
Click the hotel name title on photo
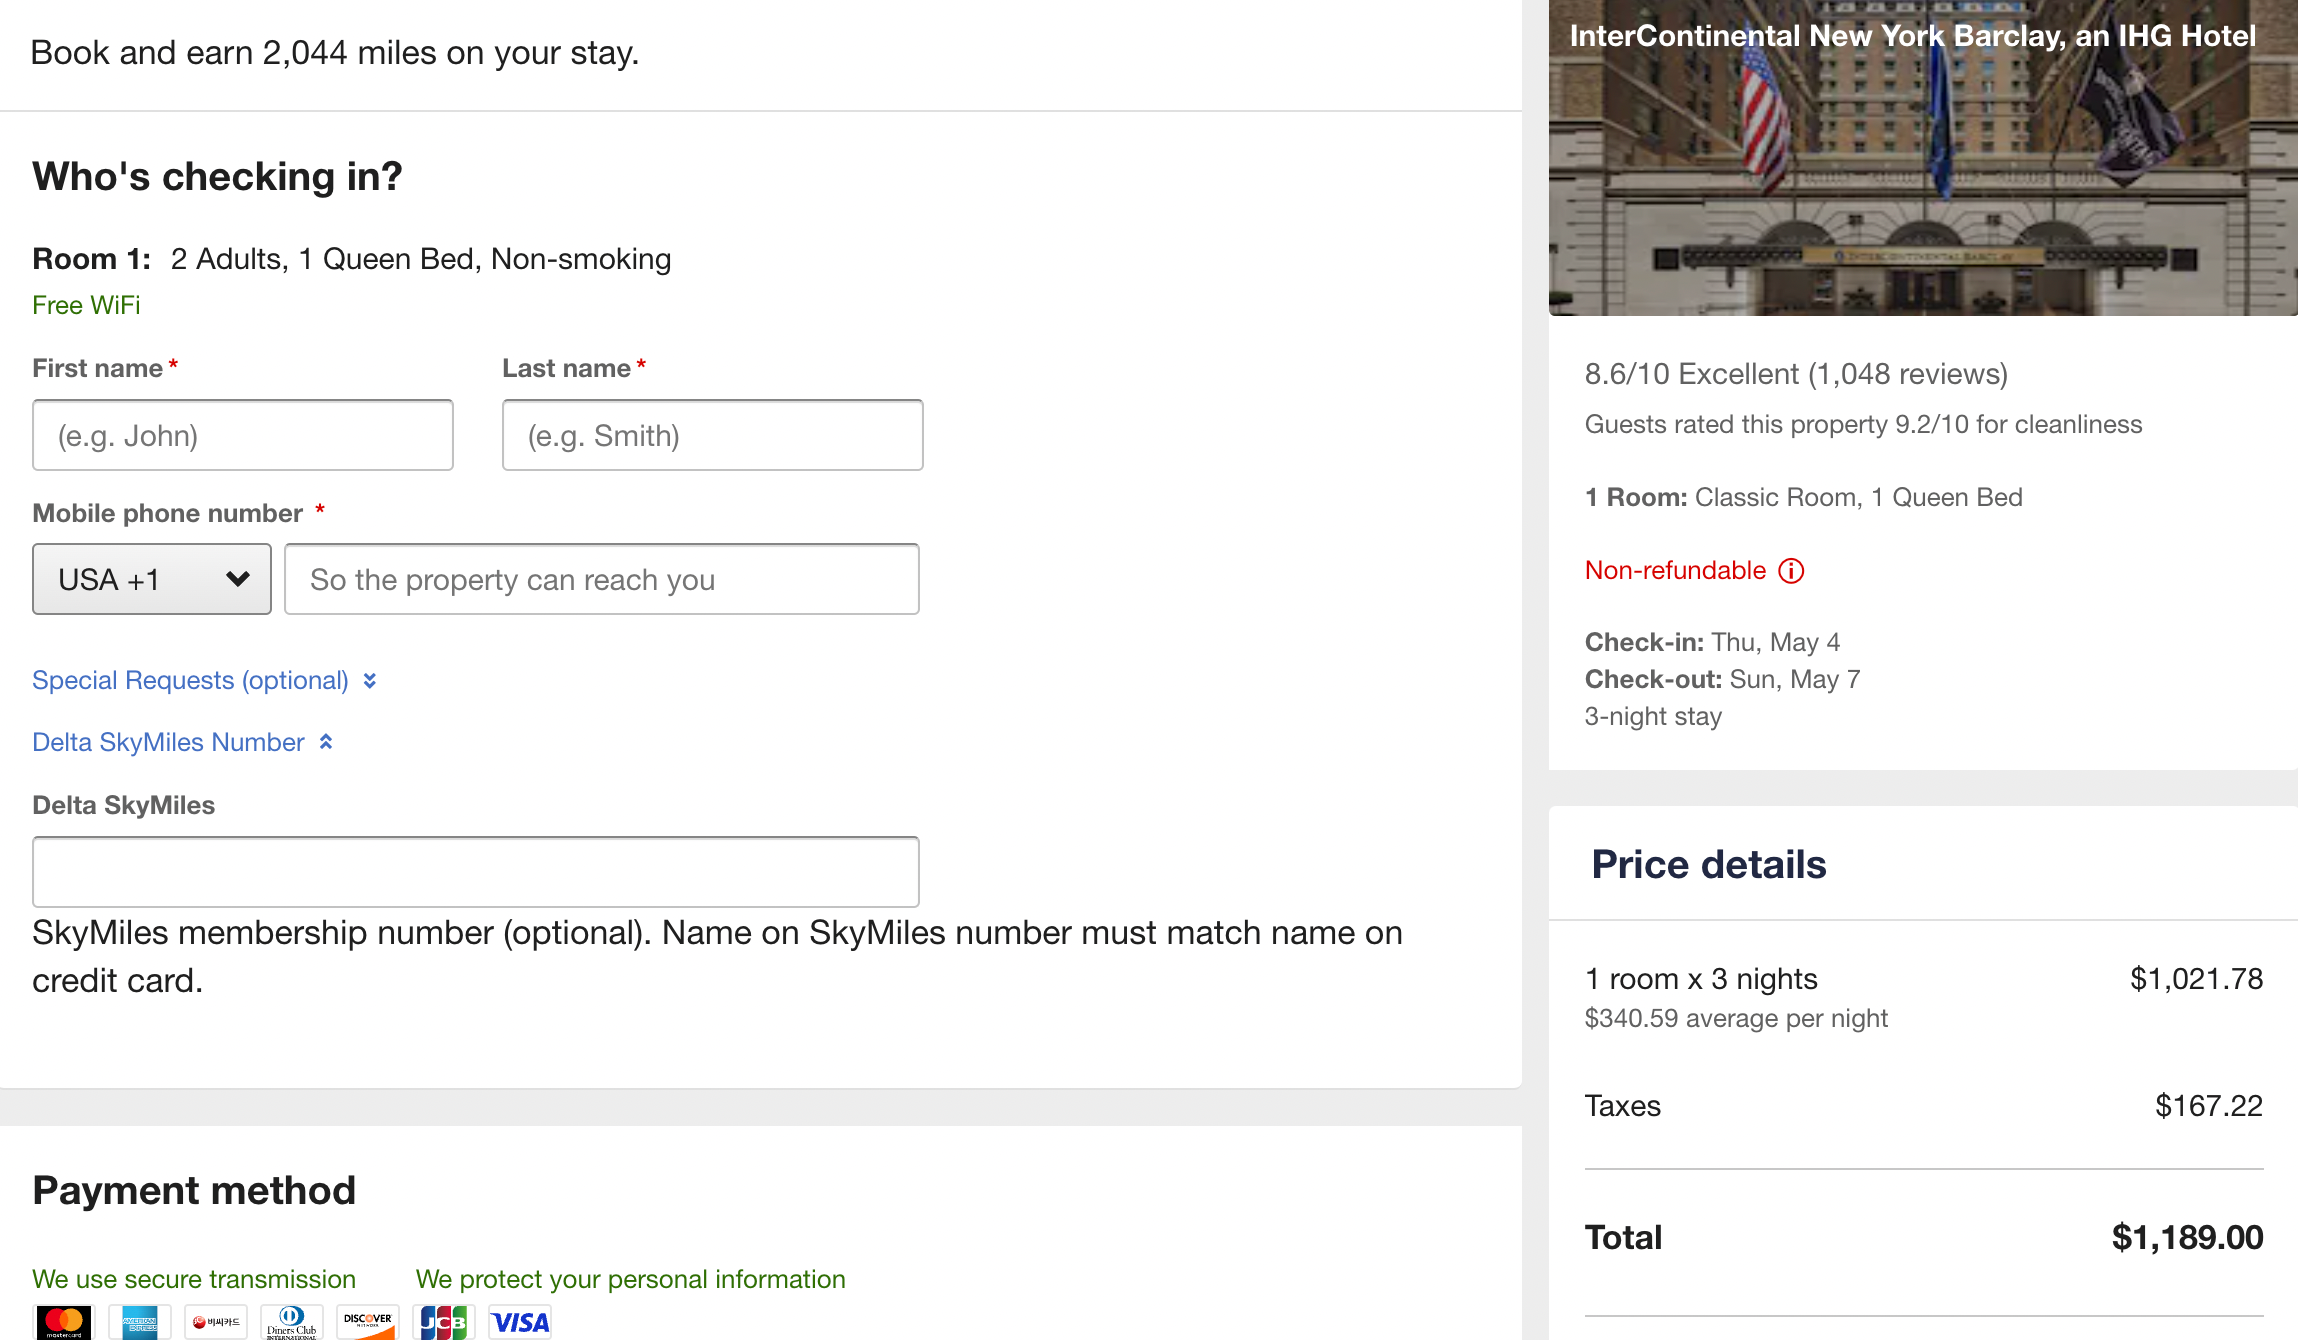(1912, 36)
